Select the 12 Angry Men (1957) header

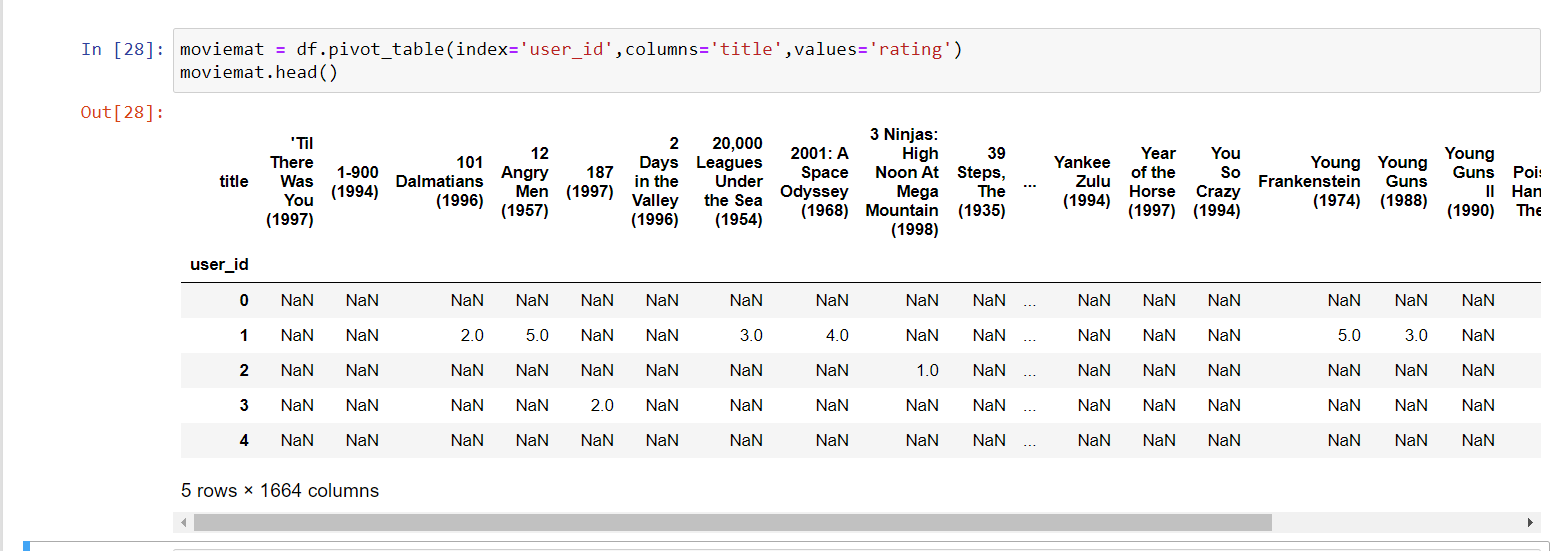[525, 182]
